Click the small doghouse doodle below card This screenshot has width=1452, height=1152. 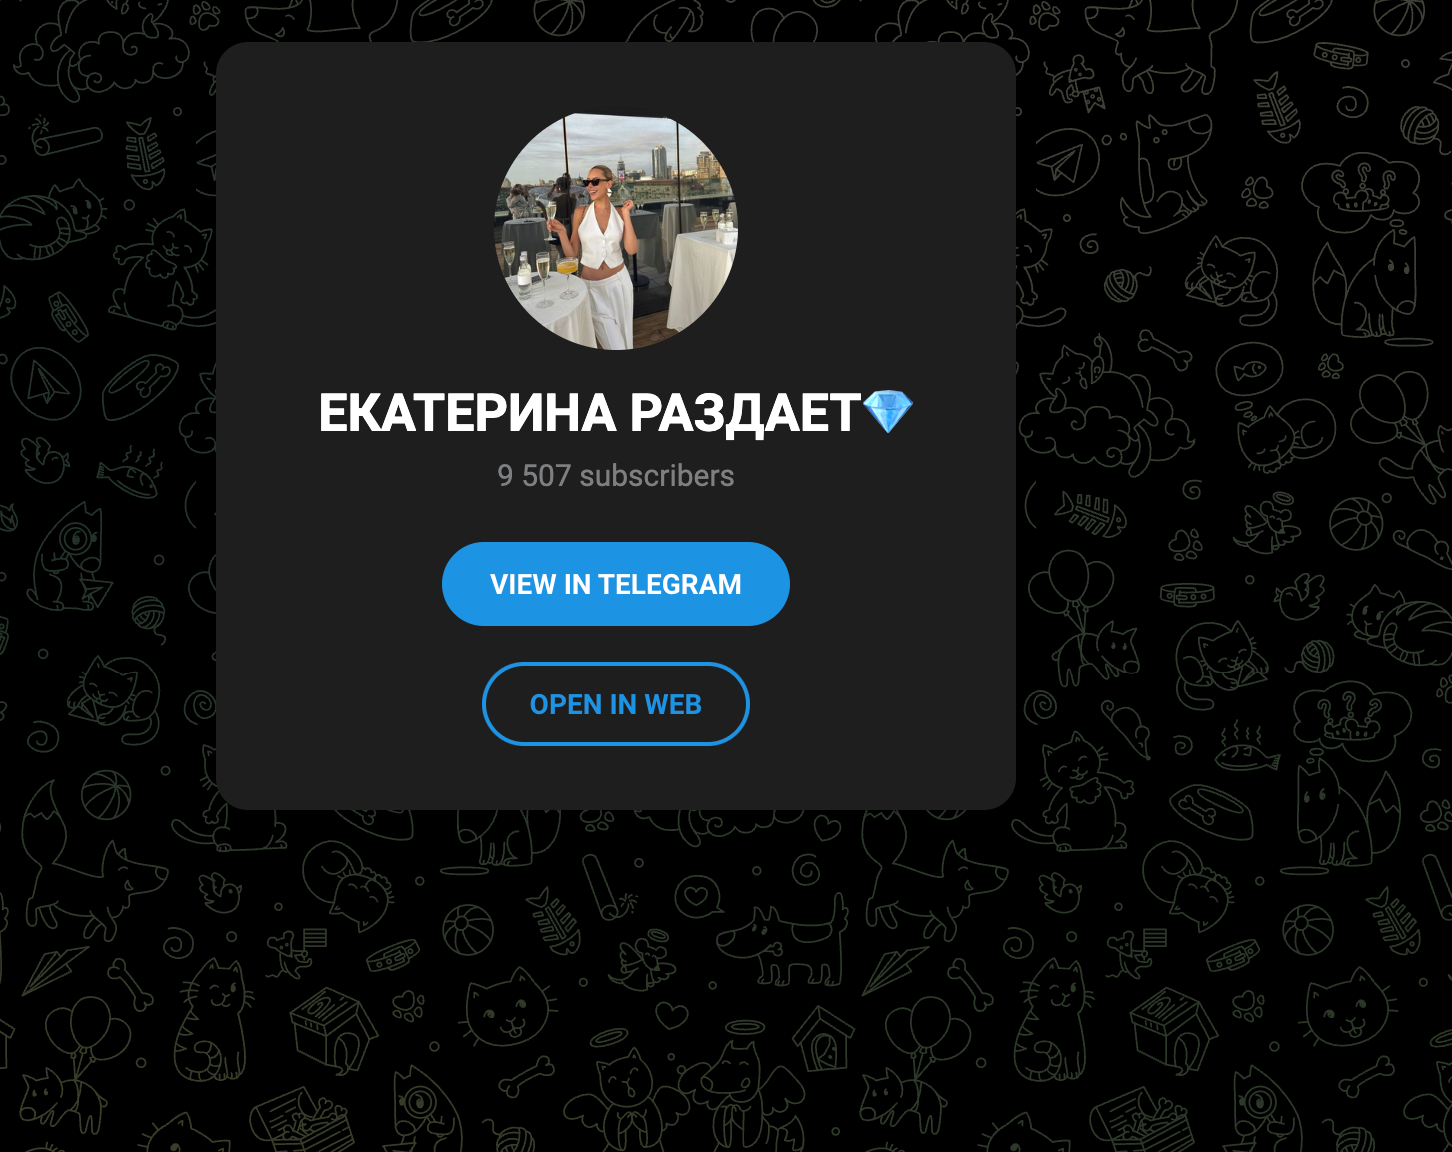coord(823,1038)
